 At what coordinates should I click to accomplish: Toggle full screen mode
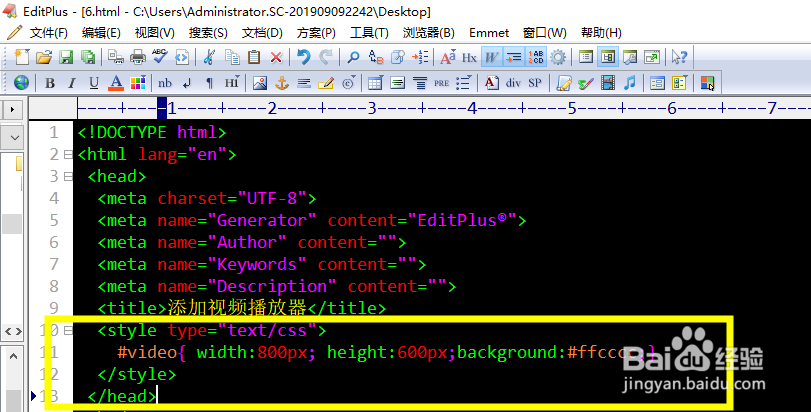(x=652, y=56)
